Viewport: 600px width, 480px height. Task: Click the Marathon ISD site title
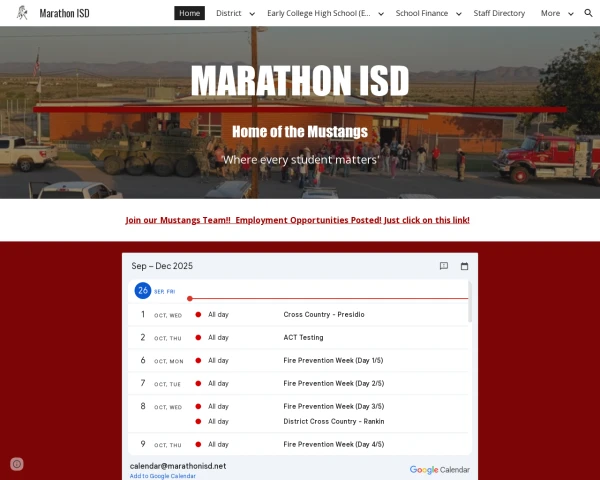(x=64, y=13)
